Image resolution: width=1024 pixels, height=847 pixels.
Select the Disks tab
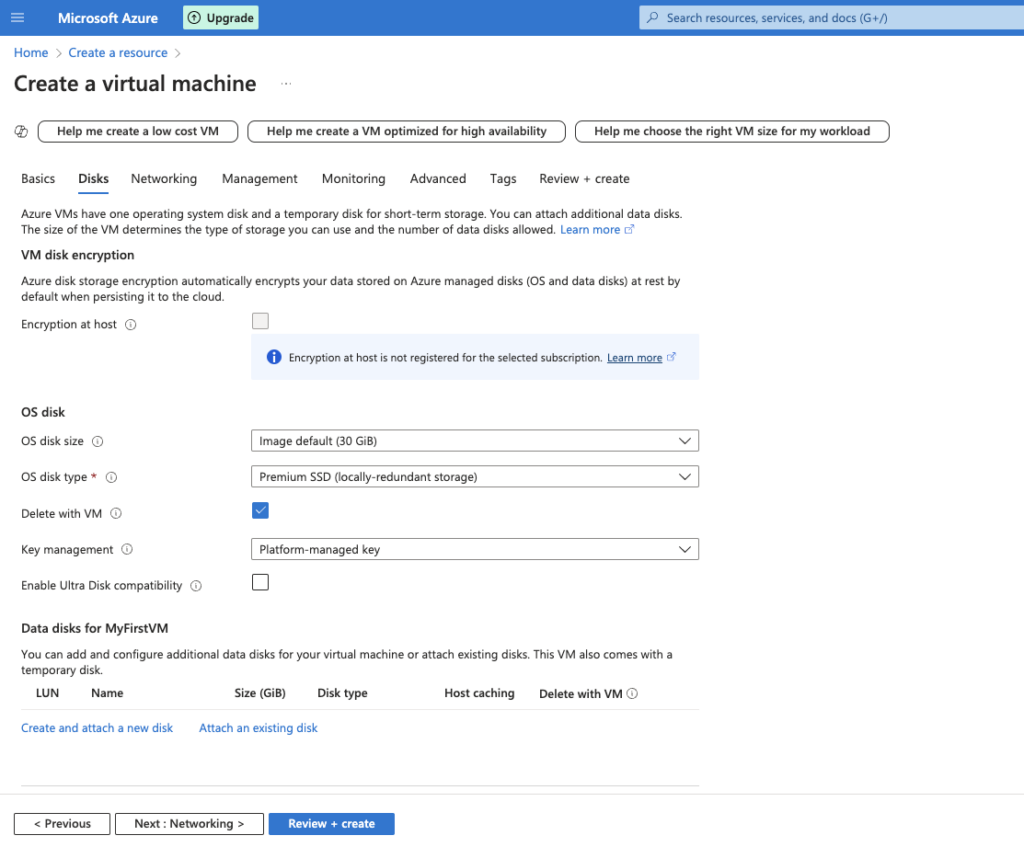(x=93, y=179)
